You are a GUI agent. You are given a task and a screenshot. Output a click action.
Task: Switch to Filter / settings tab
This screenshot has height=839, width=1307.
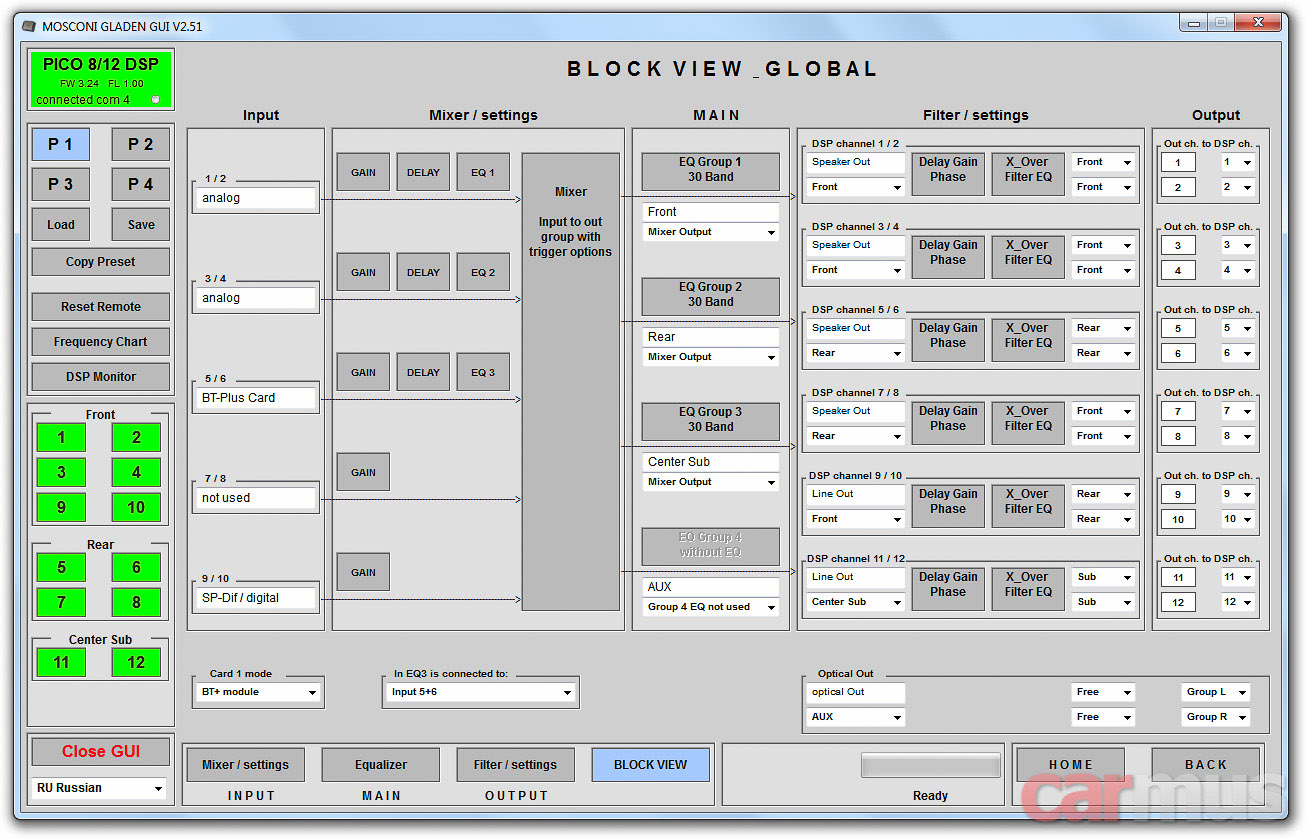point(515,765)
